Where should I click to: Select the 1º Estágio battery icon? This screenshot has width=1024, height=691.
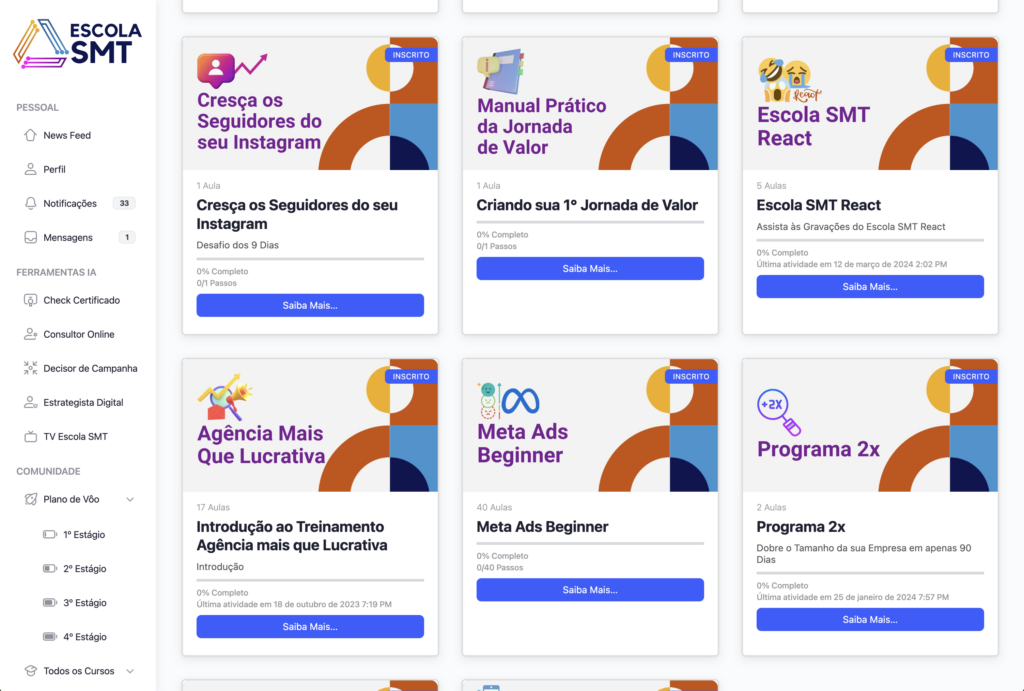coord(50,534)
